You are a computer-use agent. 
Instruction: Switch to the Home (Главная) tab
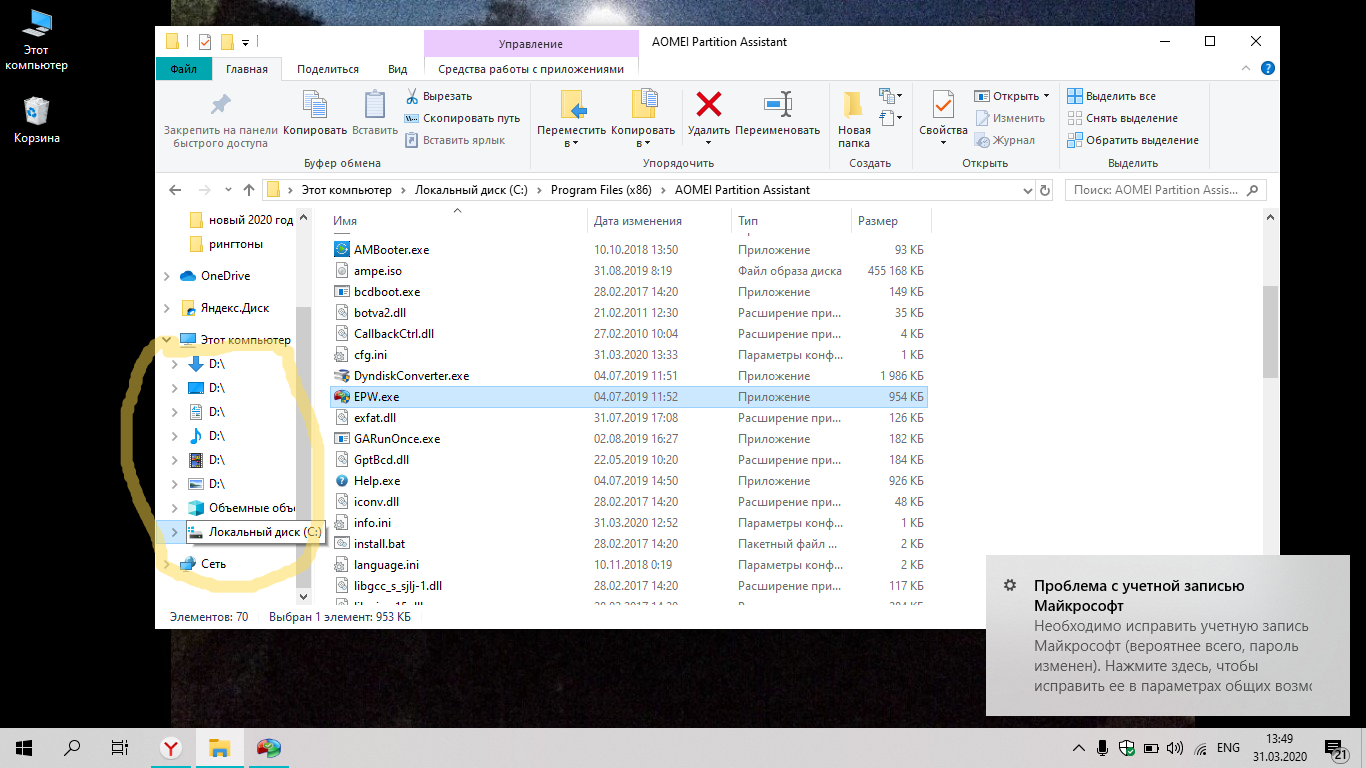pos(247,69)
